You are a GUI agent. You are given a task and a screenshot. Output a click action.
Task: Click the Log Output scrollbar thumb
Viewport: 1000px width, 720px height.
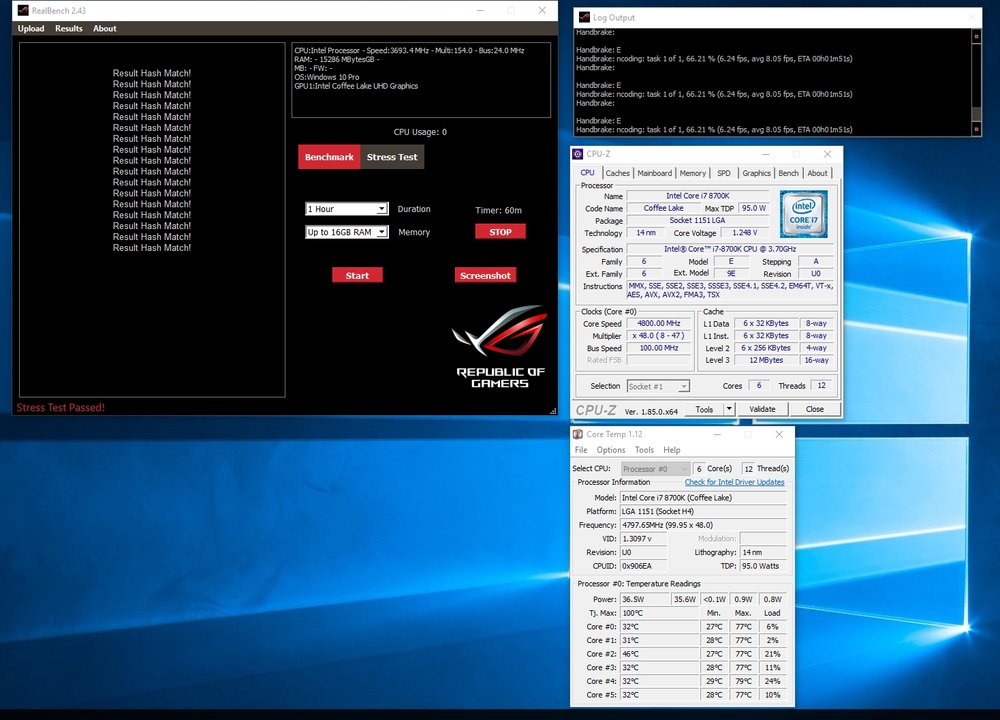[x=976, y=114]
